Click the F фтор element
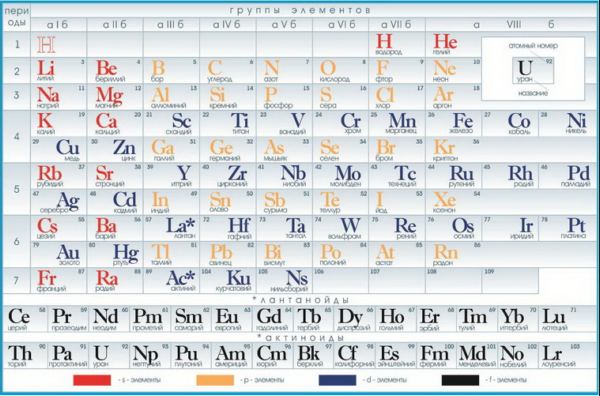 click(396, 71)
